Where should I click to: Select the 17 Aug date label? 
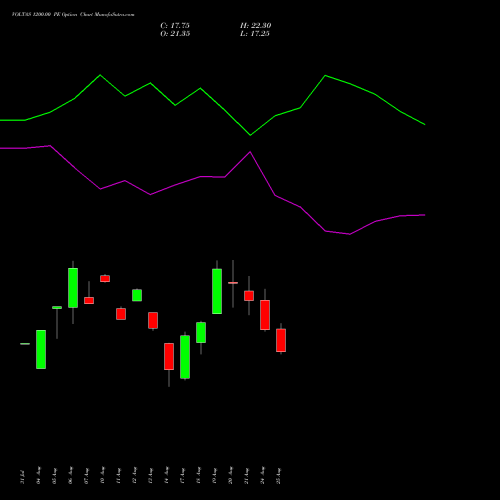[x=182, y=475]
